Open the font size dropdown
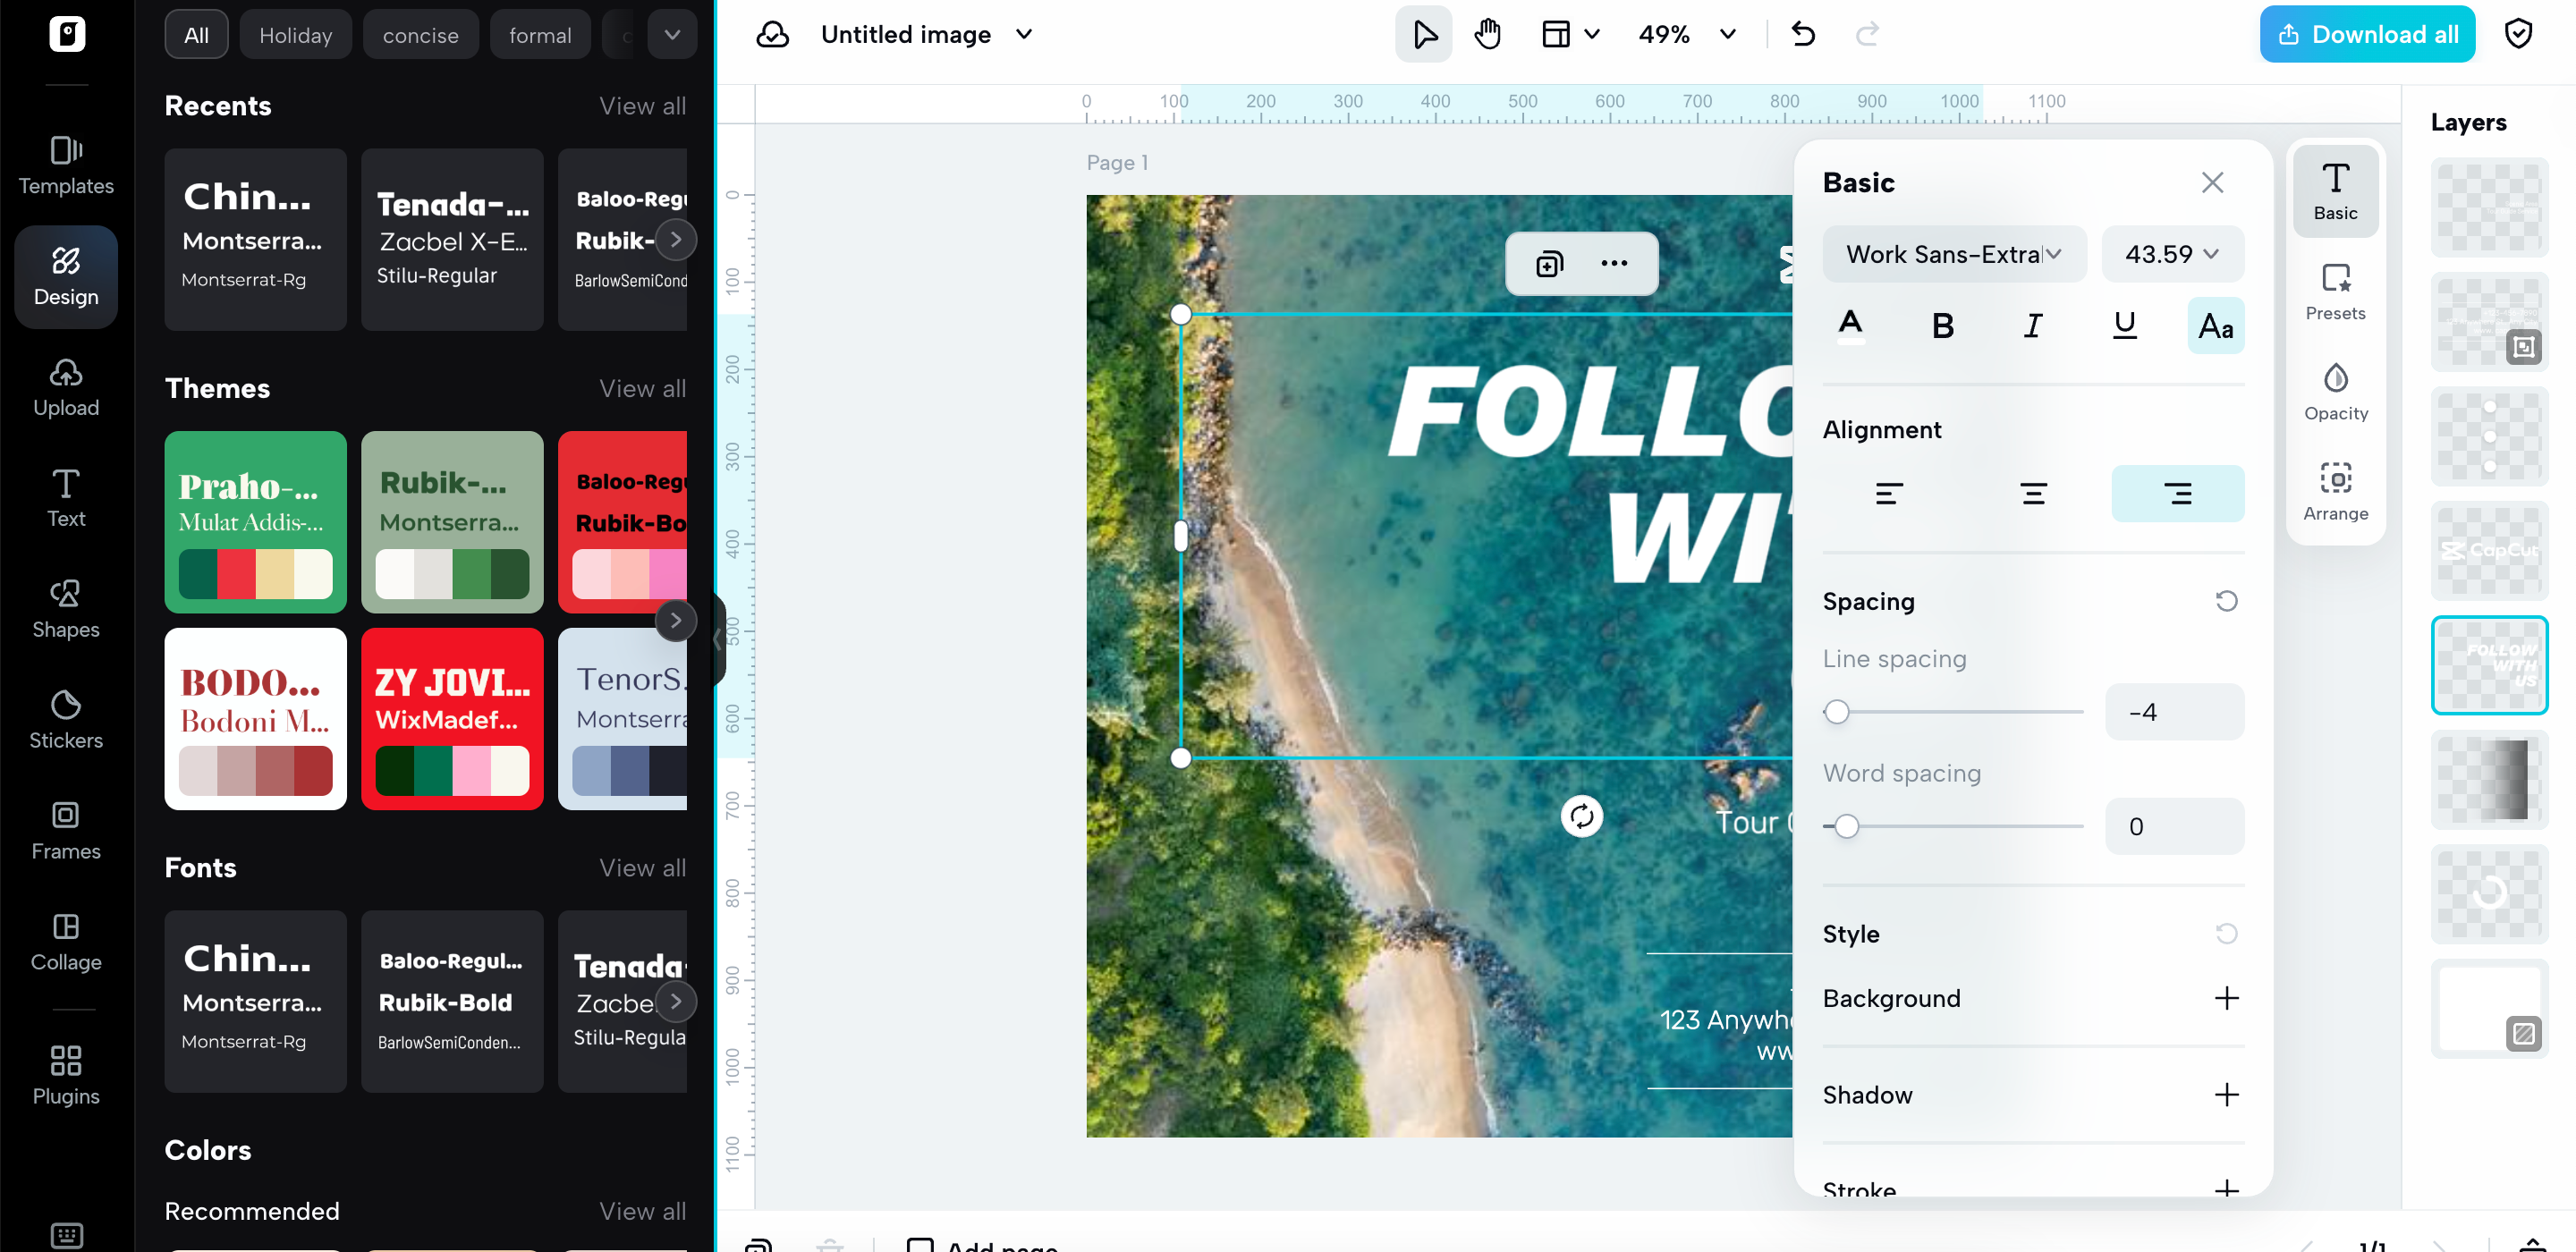This screenshot has height=1252, width=2576. (2172, 253)
